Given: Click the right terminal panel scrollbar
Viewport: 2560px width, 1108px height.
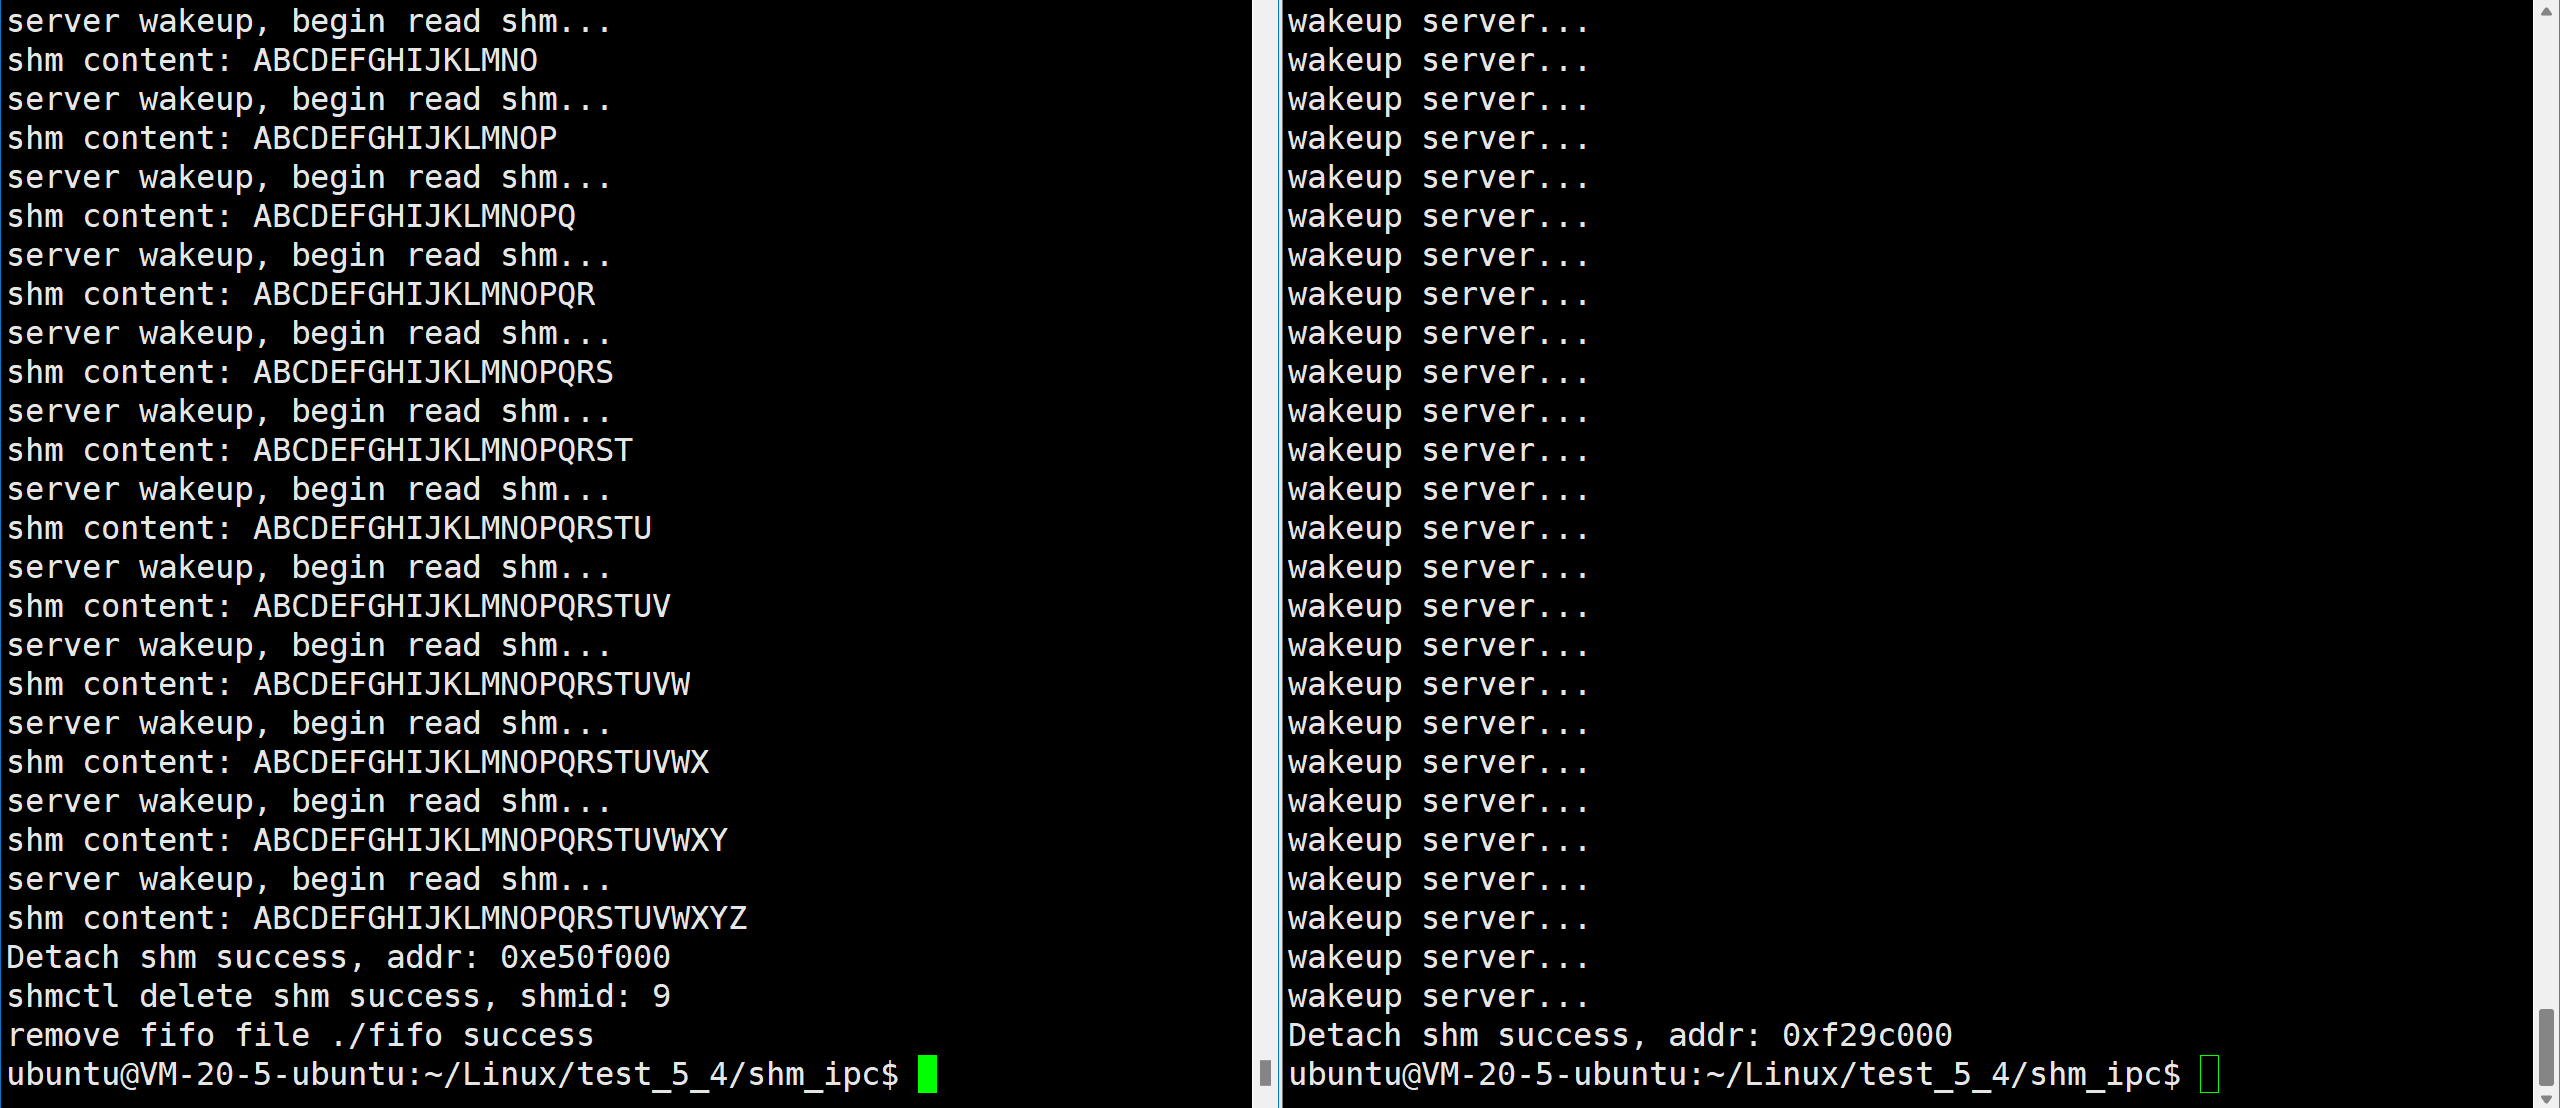Looking at the screenshot, I should click(2547, 1028).
